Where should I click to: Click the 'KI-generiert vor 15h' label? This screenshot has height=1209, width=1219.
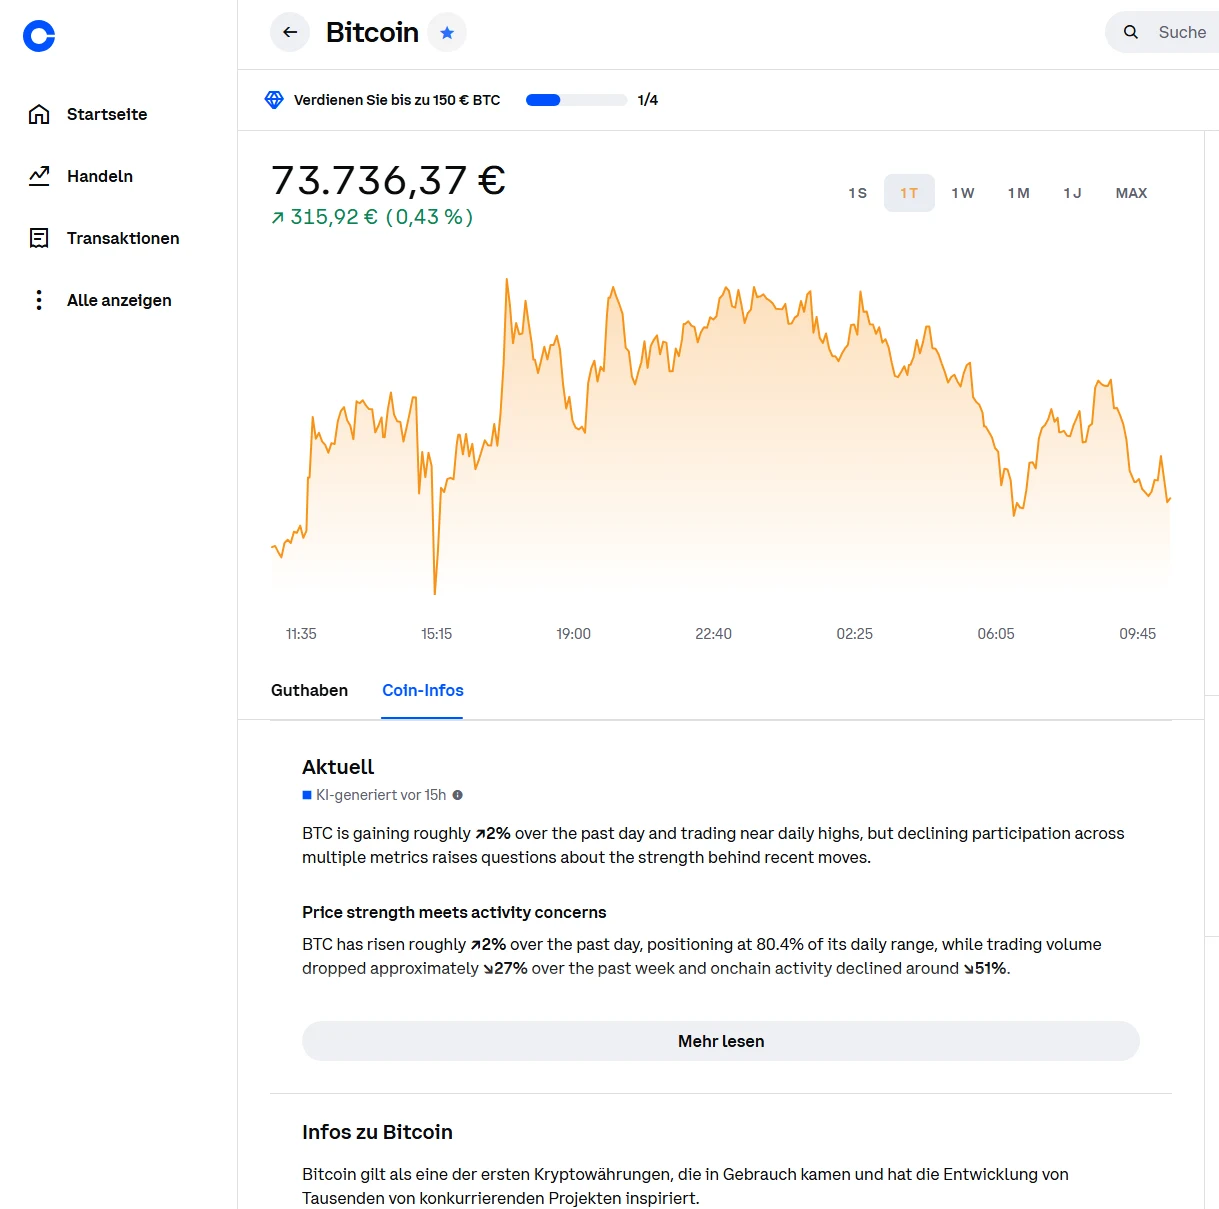click(x=381, y=795)
